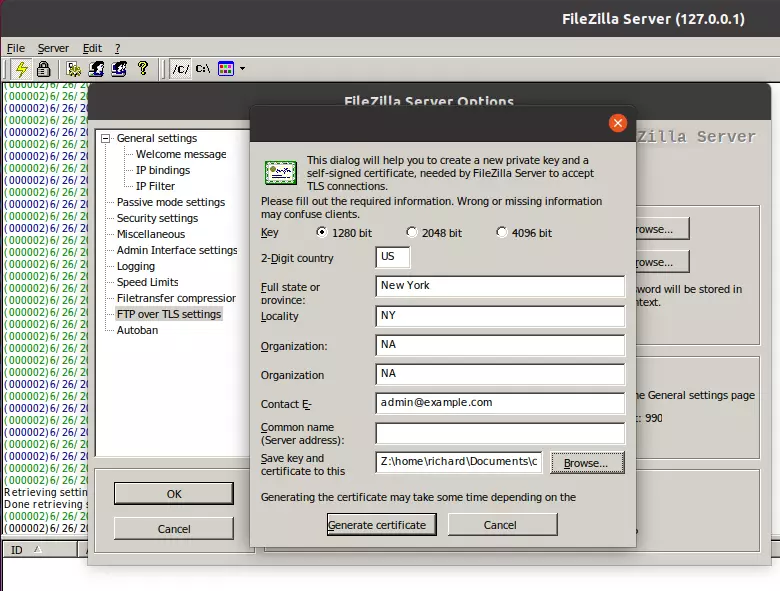The width and height of the screenshot is (780, 591).
Task: Sort the connection list by ID column
Action: [x=40, y=550]
